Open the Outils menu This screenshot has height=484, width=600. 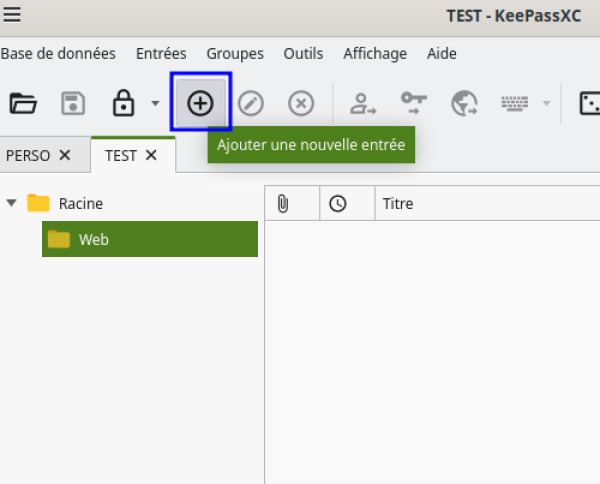pyautogui.click(x=303, y=54)
